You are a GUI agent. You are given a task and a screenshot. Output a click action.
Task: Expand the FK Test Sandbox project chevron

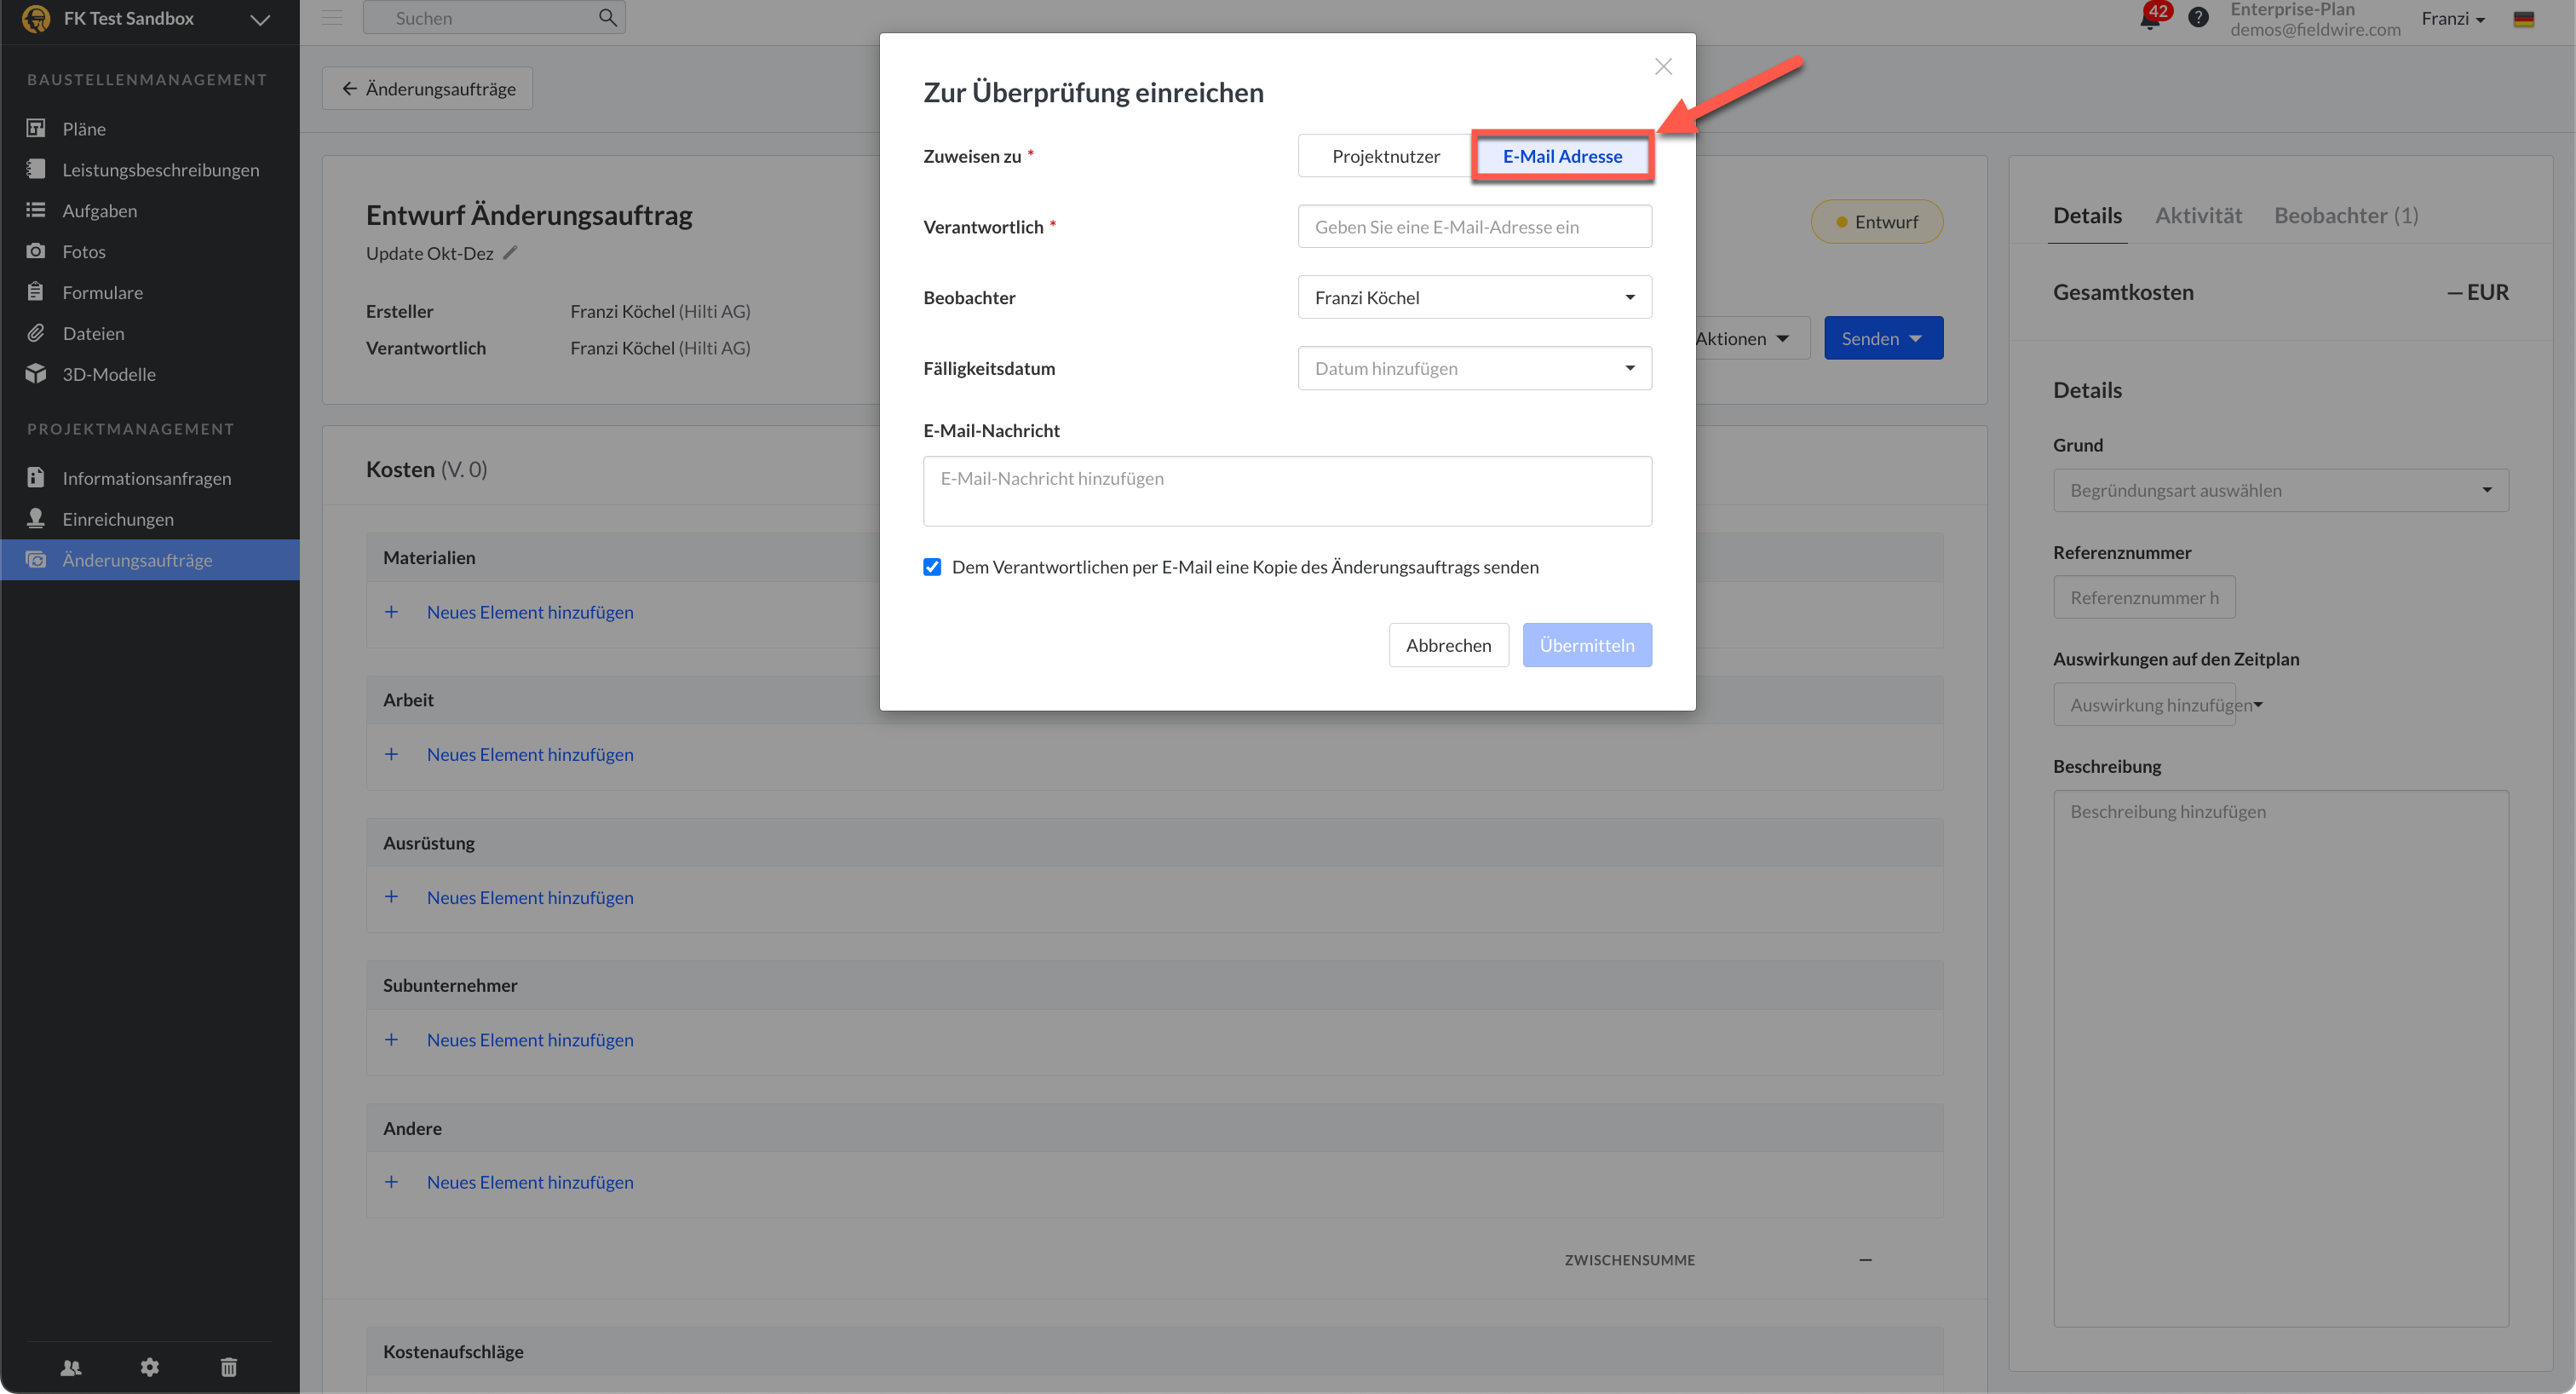pyautogui.click(x=260, y=19)
